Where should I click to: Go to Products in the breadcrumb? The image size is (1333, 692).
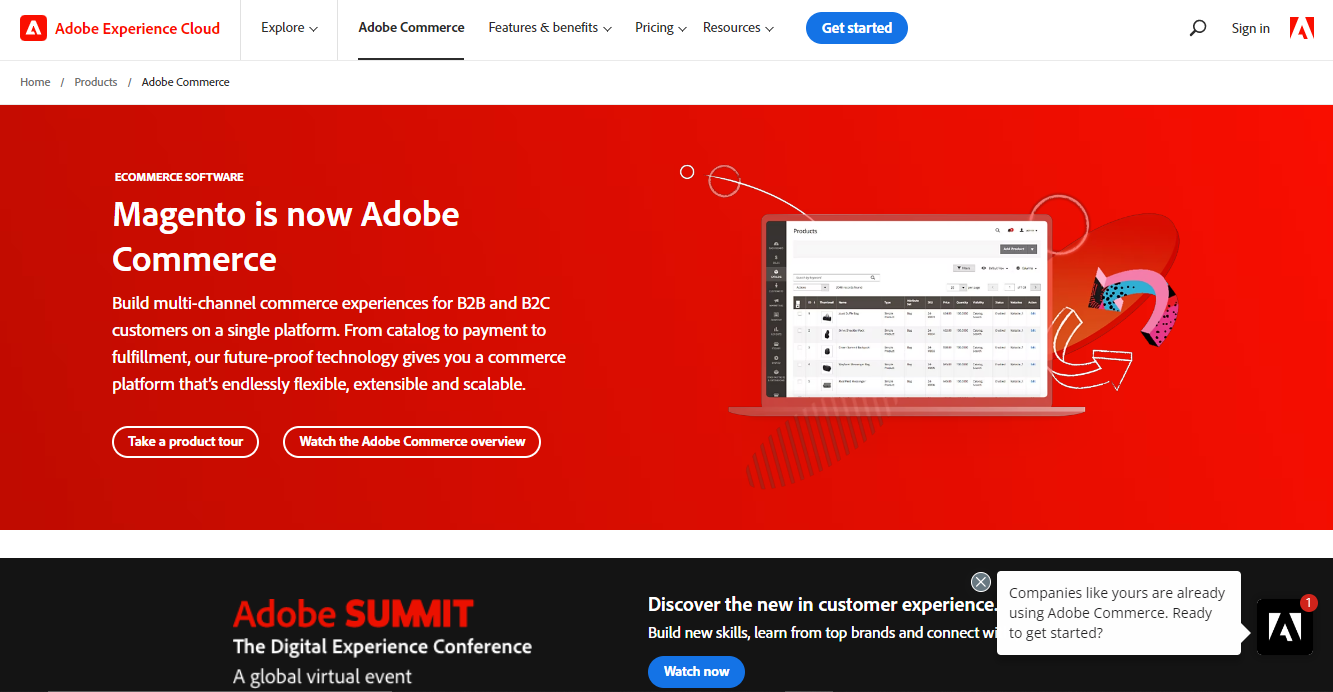tap(96, 82)
